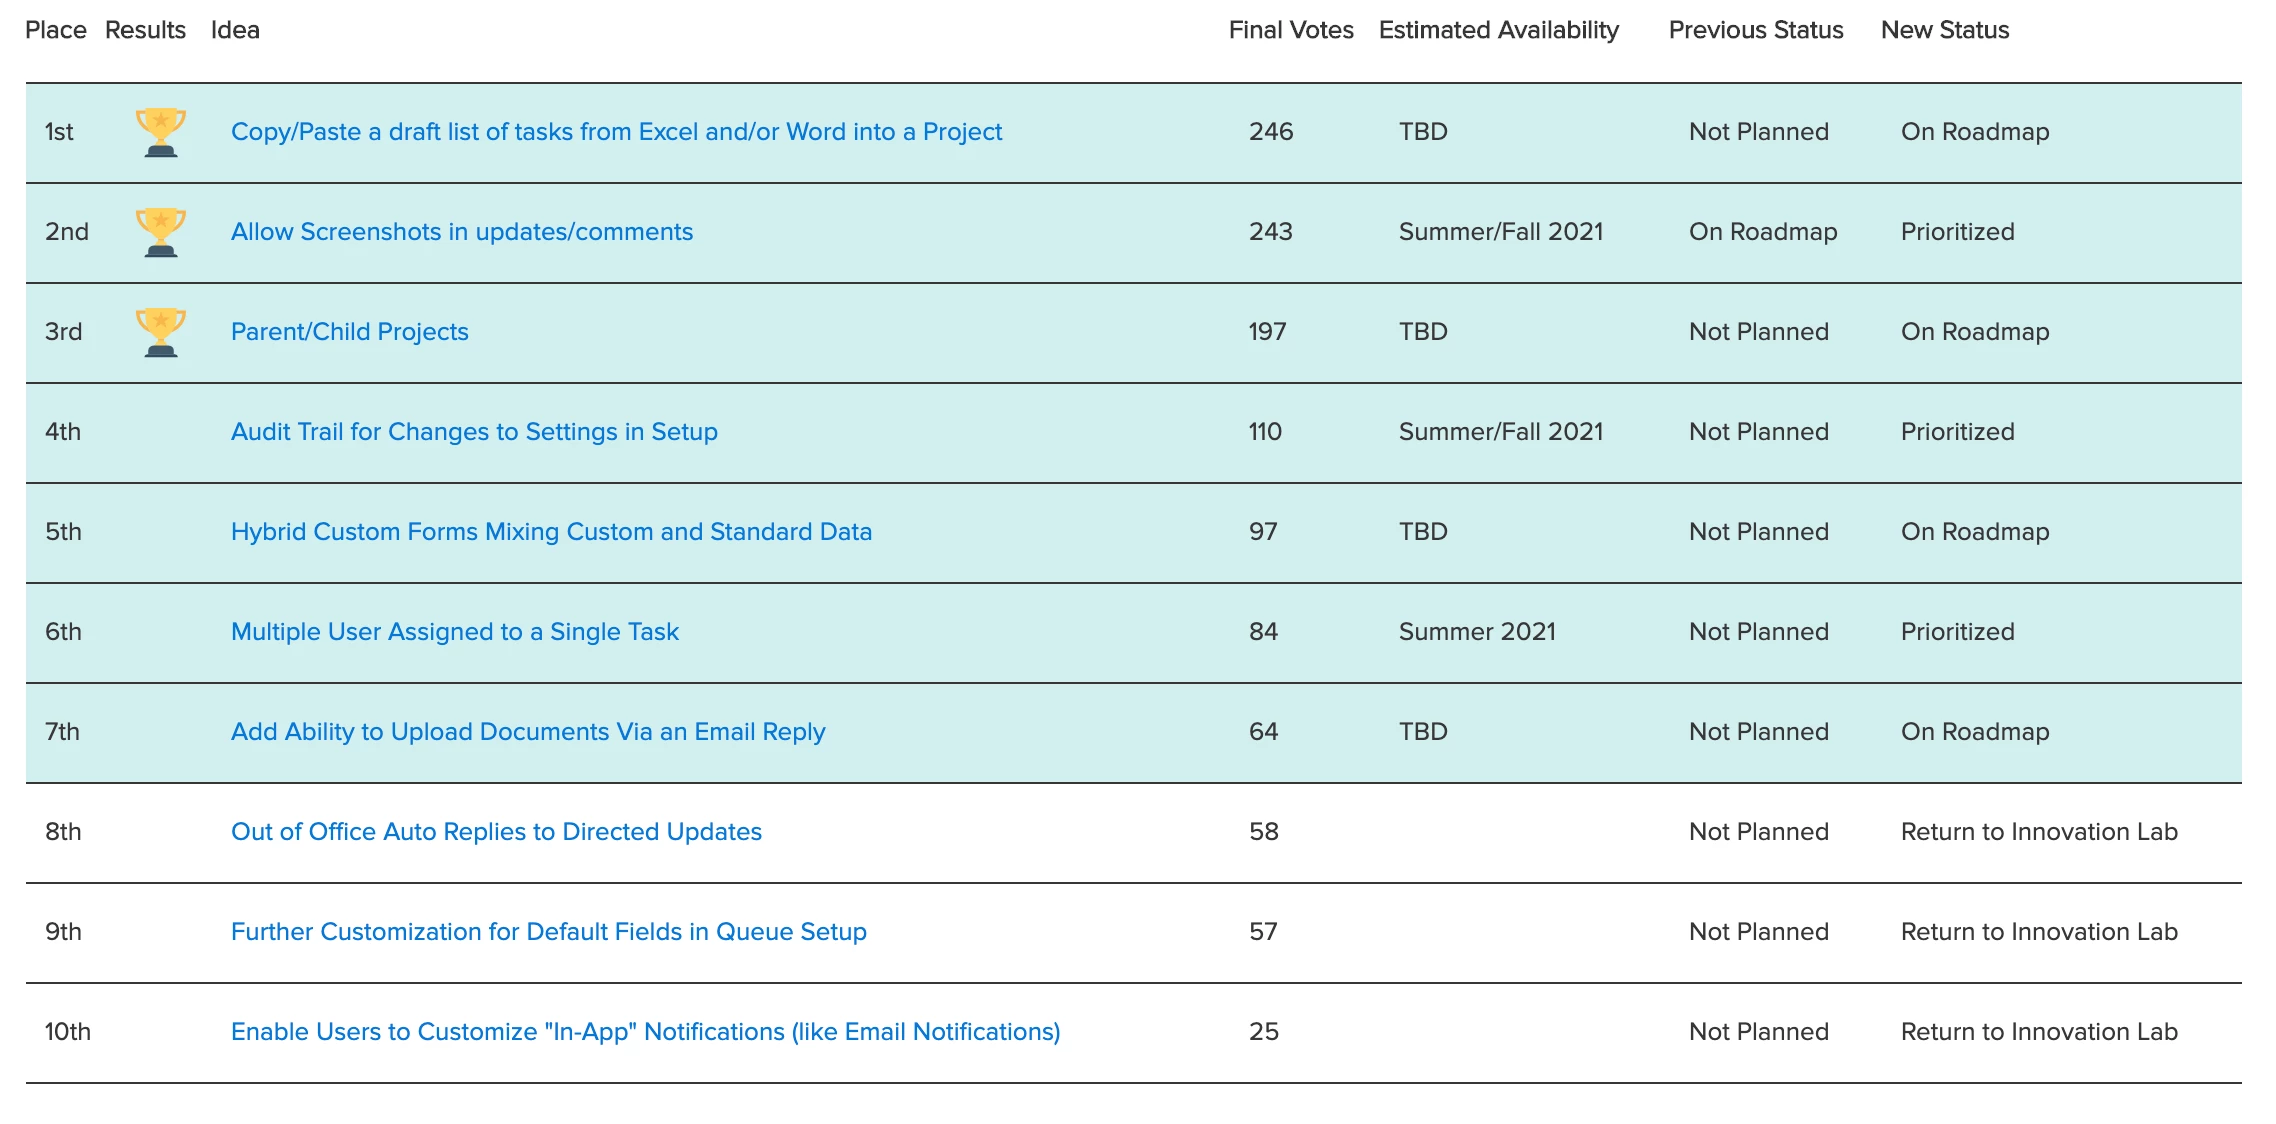Viewport: 2276px width, 1124px height.
Task: Click the 2nd place trophy icon
Action: (160, 232)
